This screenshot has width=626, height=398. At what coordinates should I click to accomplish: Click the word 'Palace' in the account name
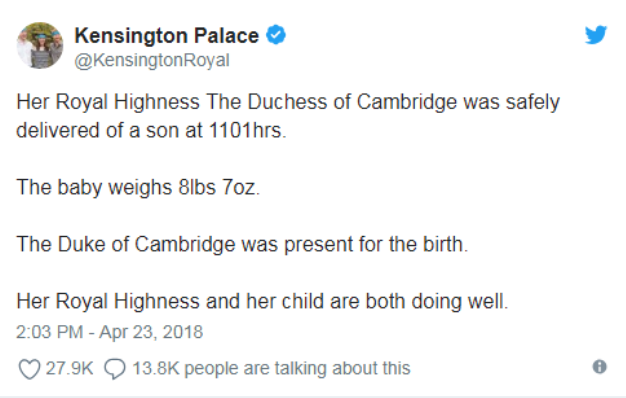click(x=226, y=36)
